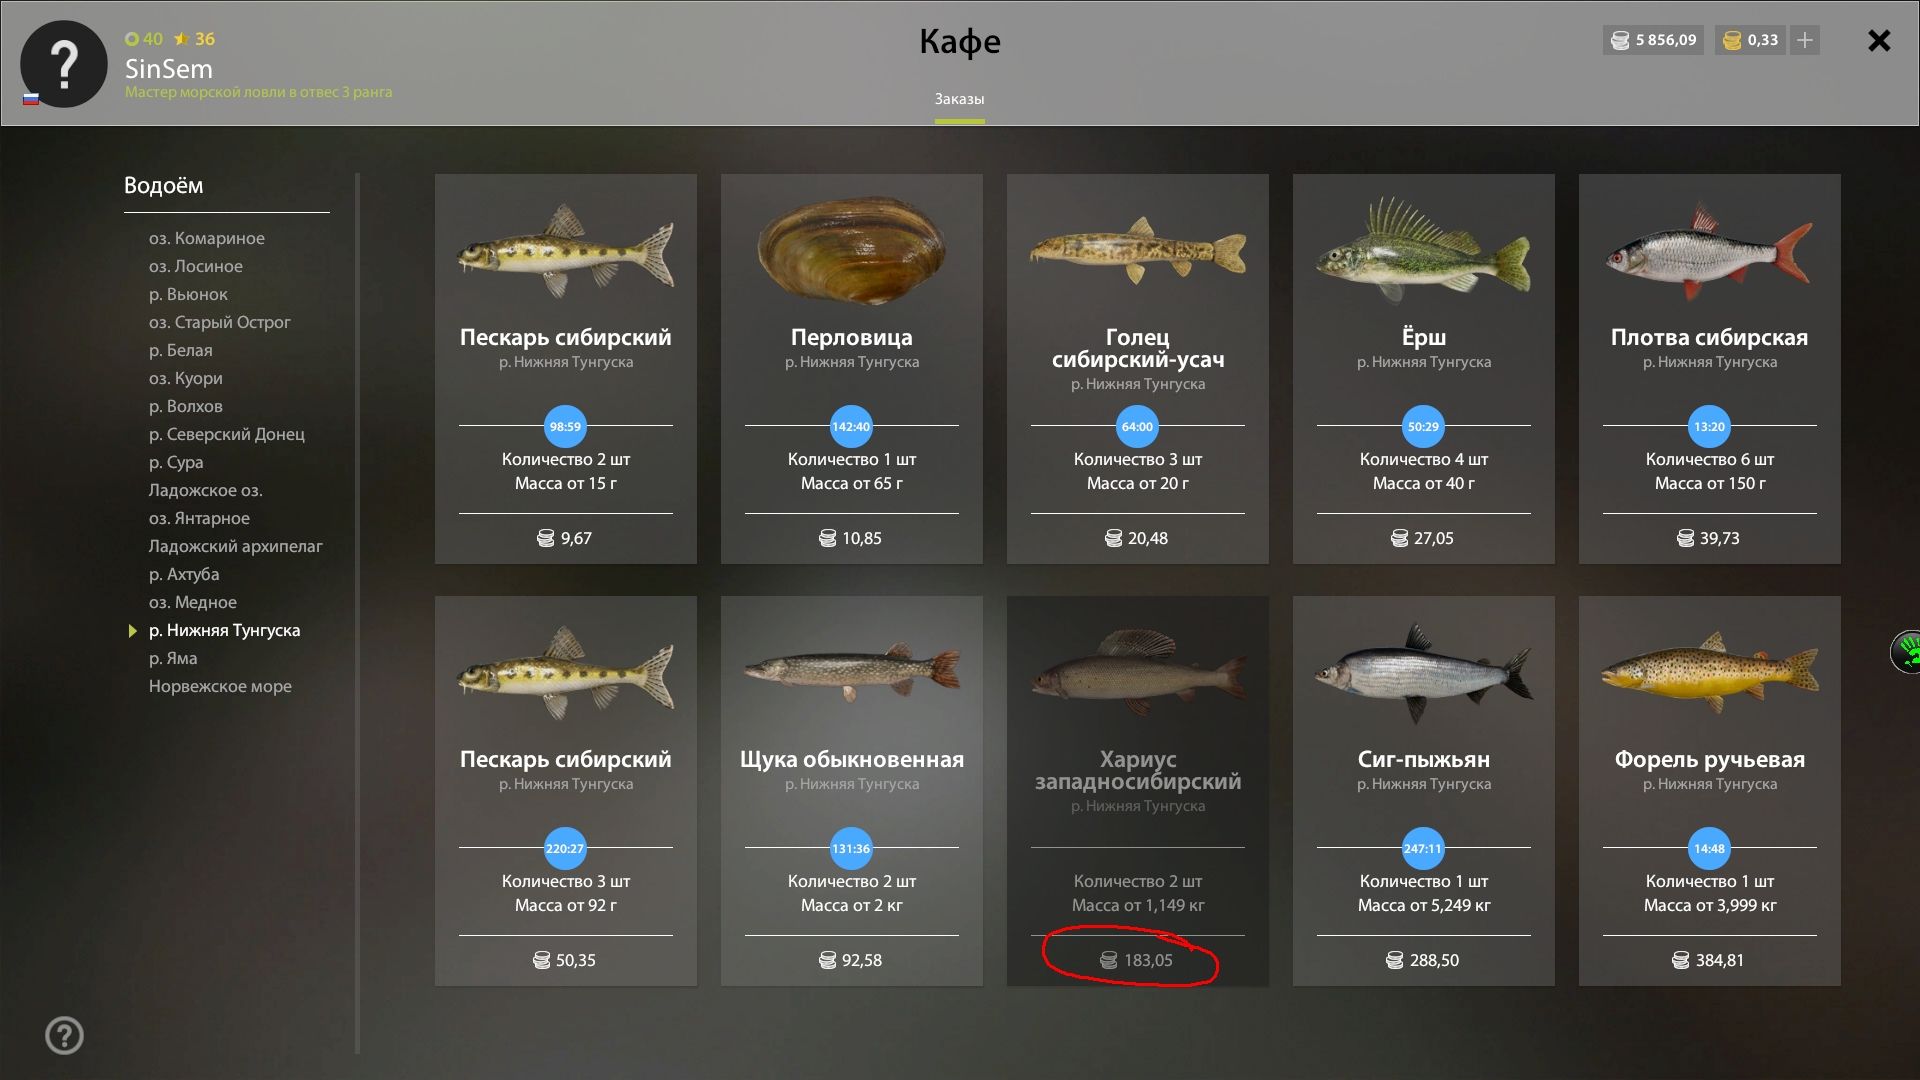Click the help question mark icon at bottom left
The width and height of the screenshot is (1920, 1080).
(64, 1035)
